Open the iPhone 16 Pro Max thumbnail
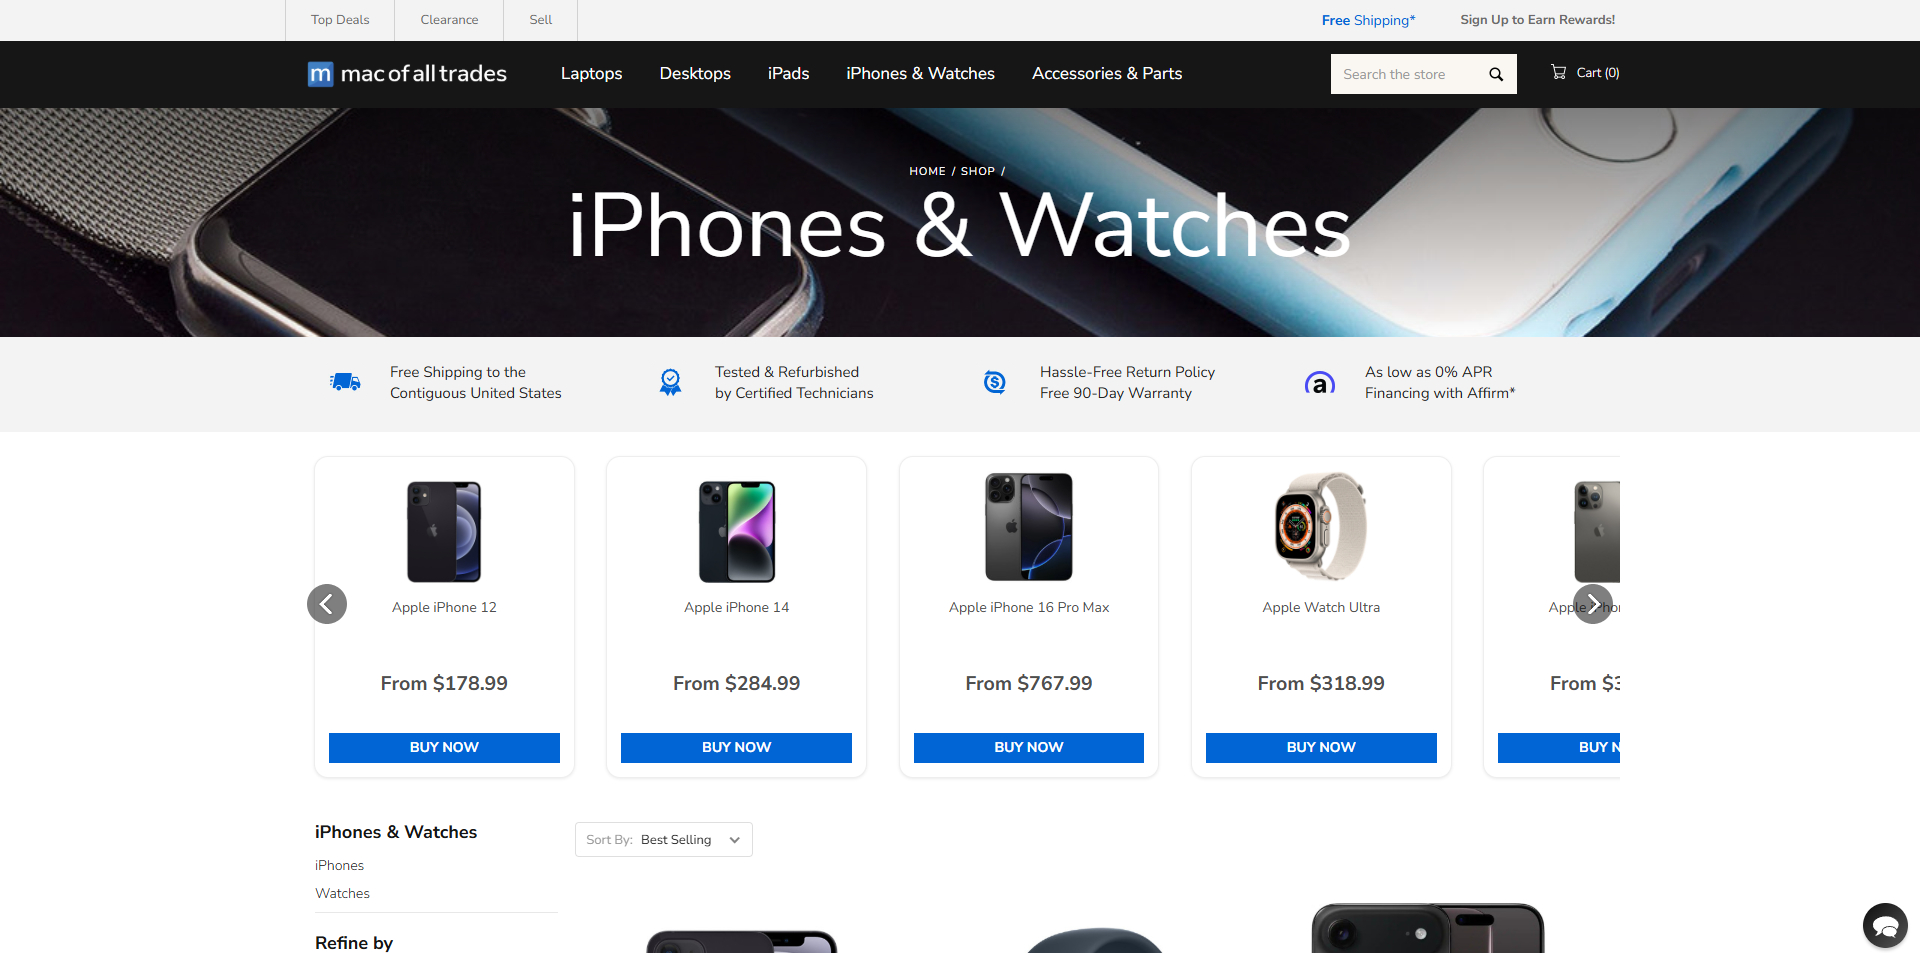The image size is (1920, 953). (x=1029, y=527)
